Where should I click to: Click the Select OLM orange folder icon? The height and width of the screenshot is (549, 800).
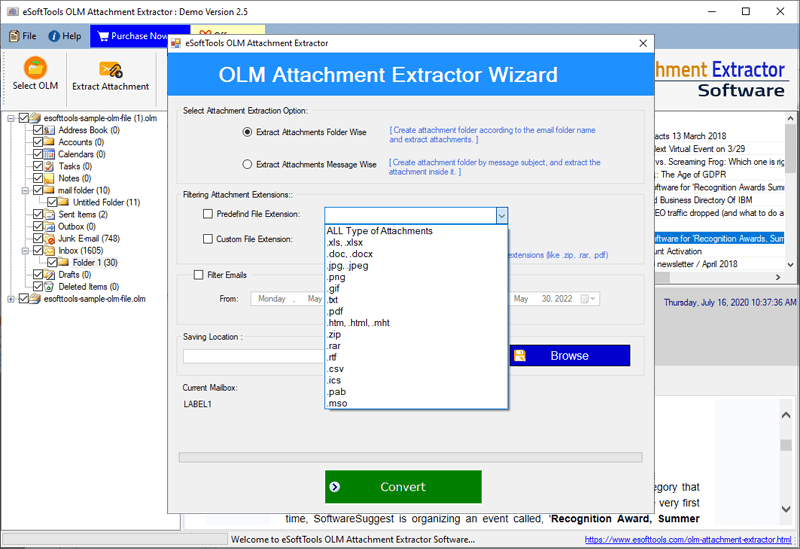tap(35, 67)
